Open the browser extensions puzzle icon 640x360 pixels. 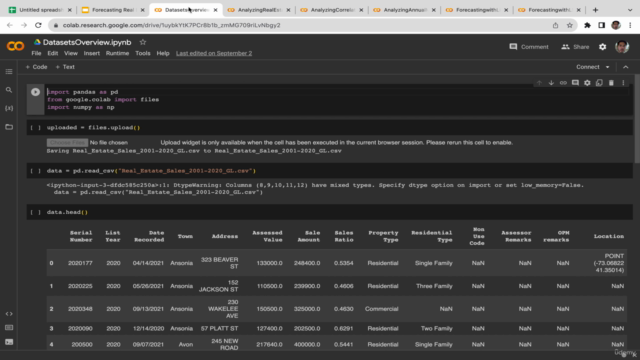coord(587,25)
